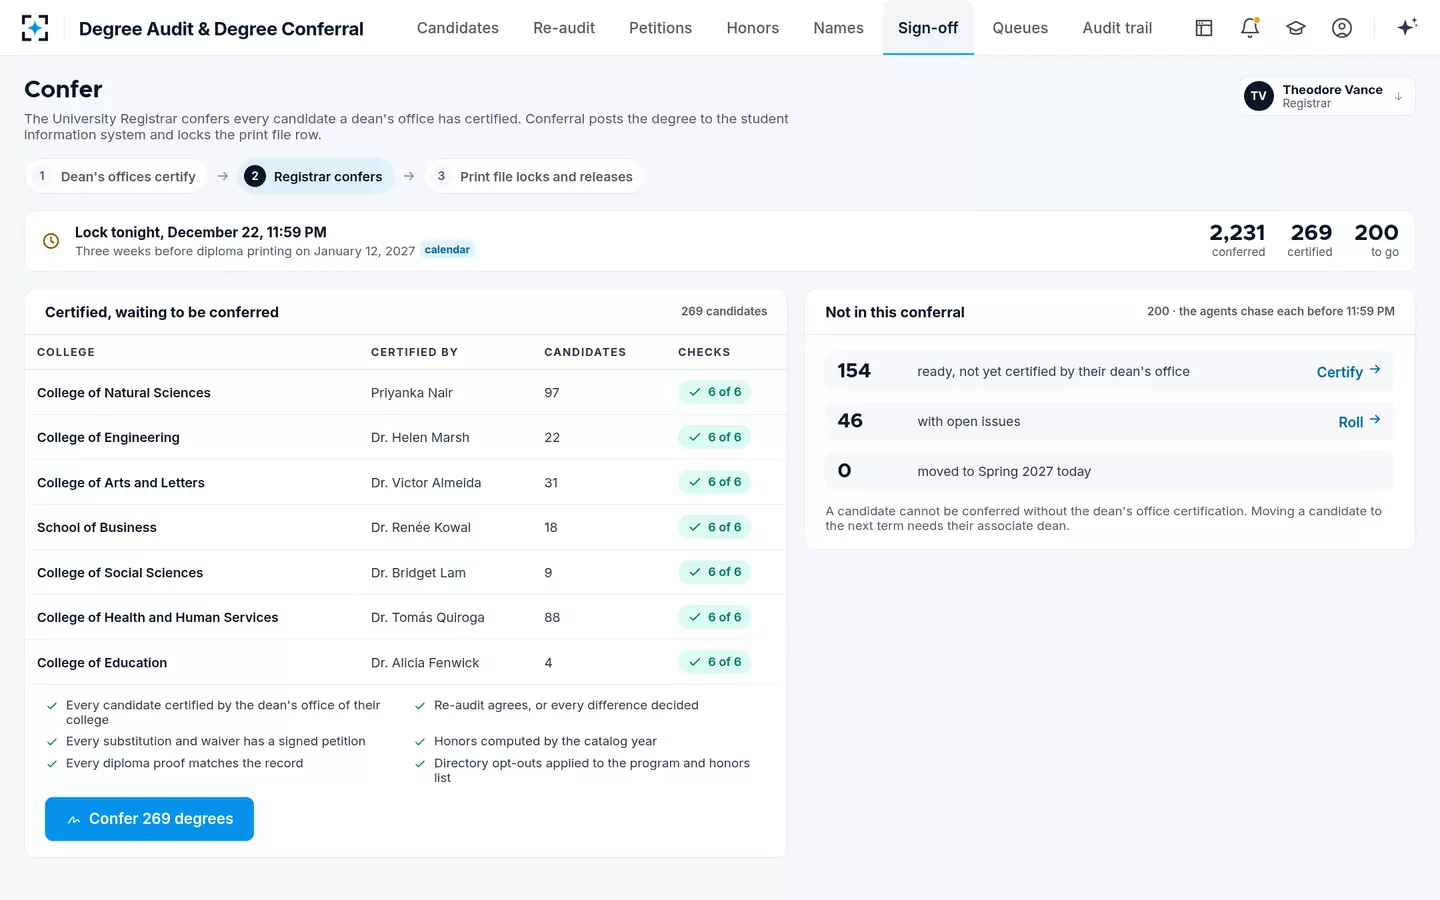Select the Dean's offices certify step
The height and width of the screenshot is (900, 1440).
pyautogui.click(x=117, y=176)
